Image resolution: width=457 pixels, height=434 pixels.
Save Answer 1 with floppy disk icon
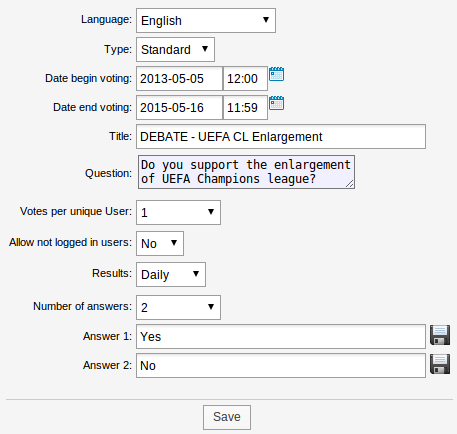click(x=440, y=335)
